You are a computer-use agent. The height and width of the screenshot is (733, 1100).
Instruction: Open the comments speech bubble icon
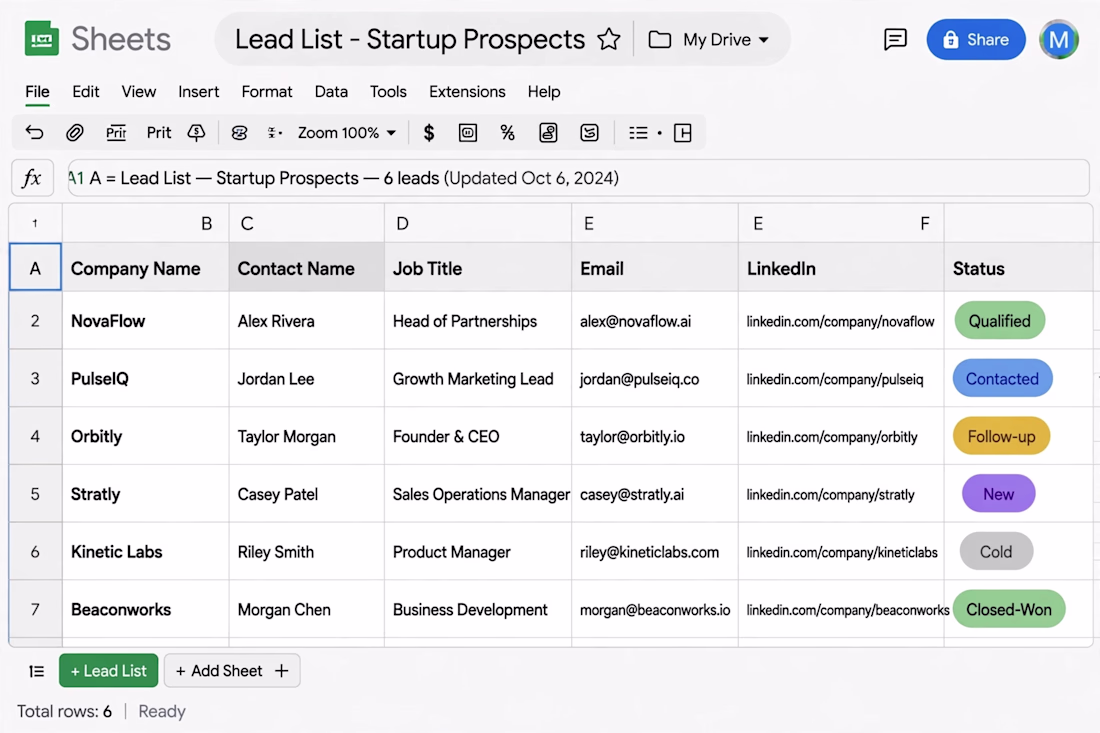(895, 39)
